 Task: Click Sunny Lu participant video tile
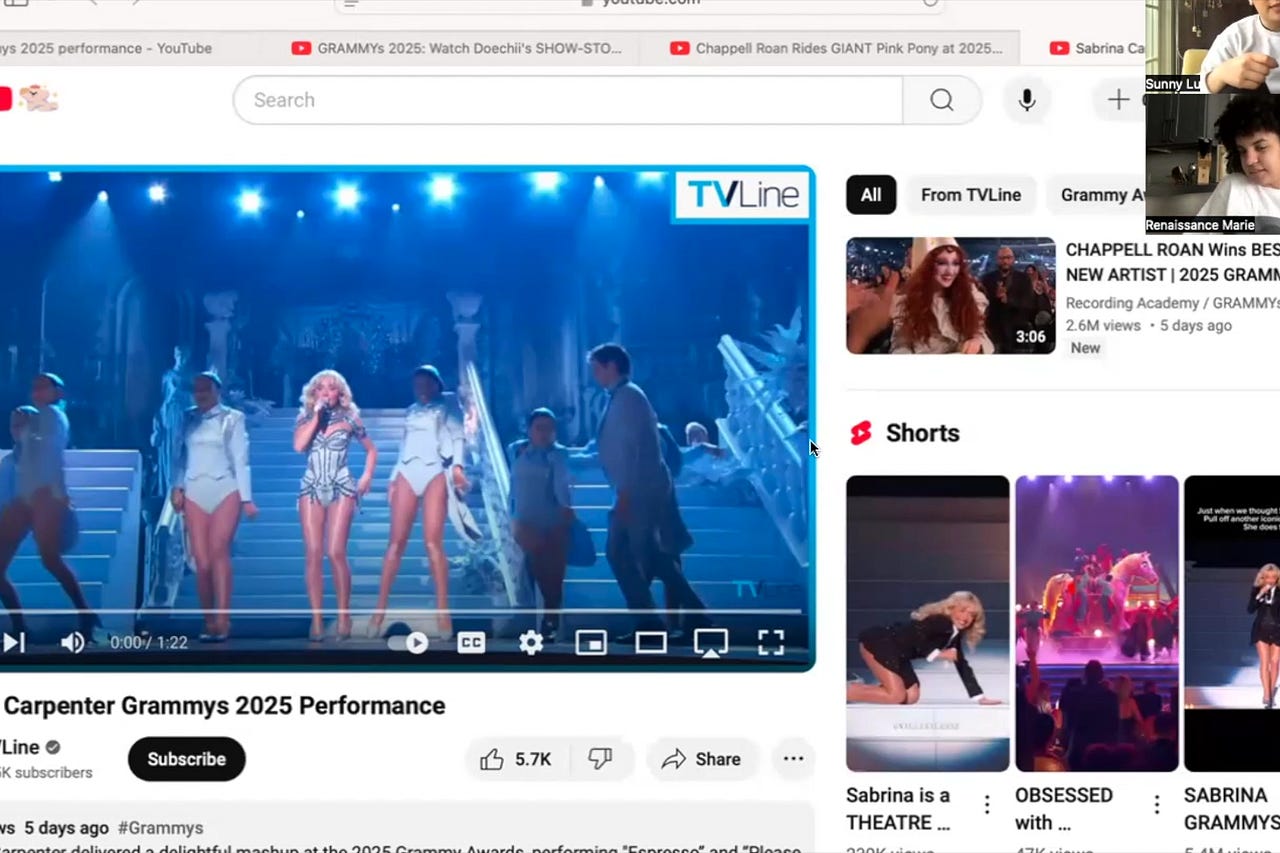tap(1212, 46)
